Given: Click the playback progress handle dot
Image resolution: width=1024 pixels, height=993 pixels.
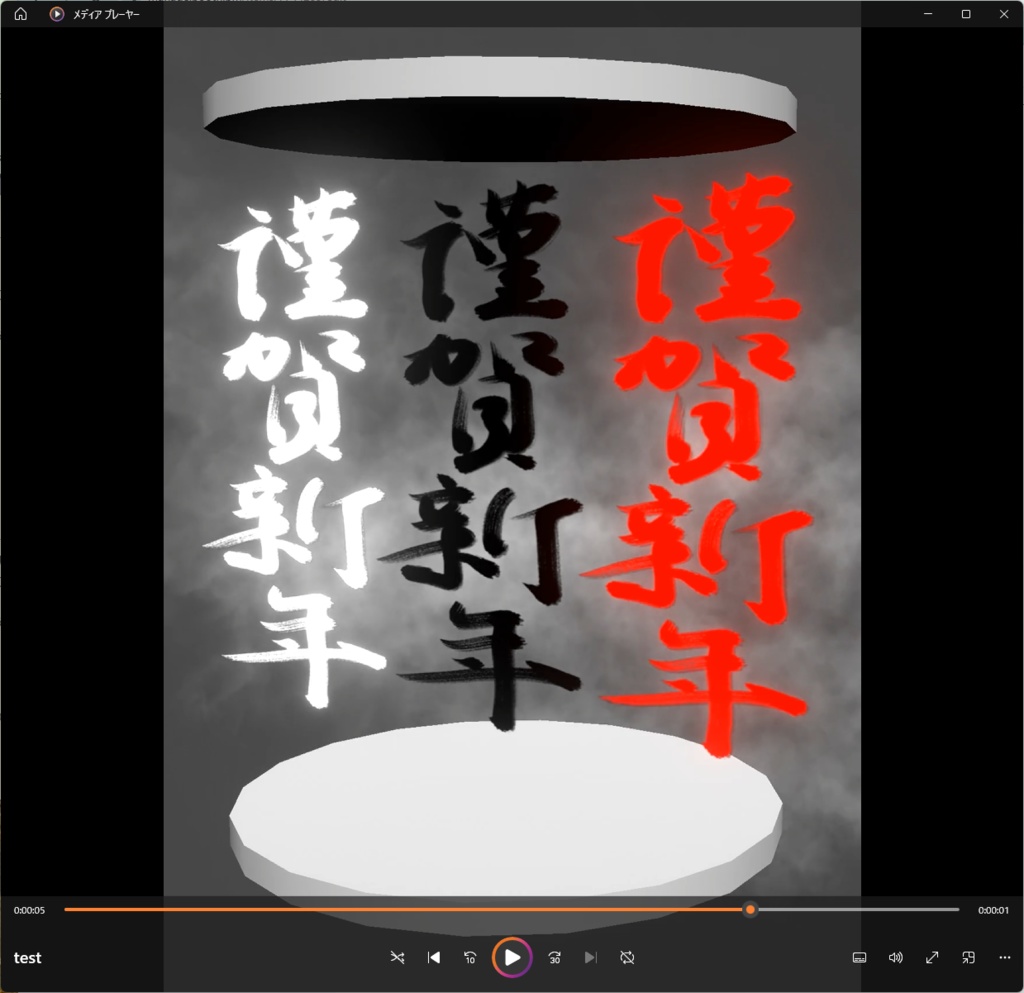Looking at the screenshot, I should [x=750, y=910].
